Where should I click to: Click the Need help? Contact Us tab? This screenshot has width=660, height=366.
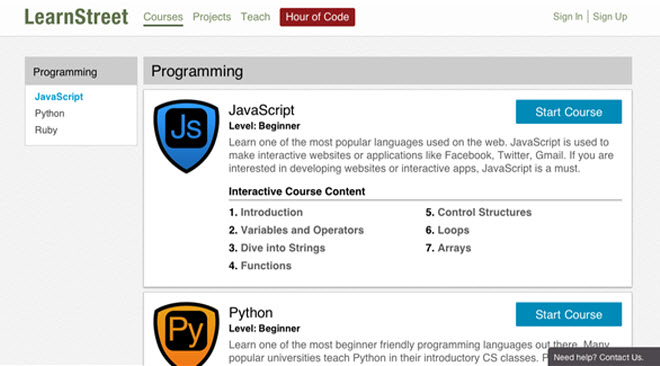[x=604, y=357]
